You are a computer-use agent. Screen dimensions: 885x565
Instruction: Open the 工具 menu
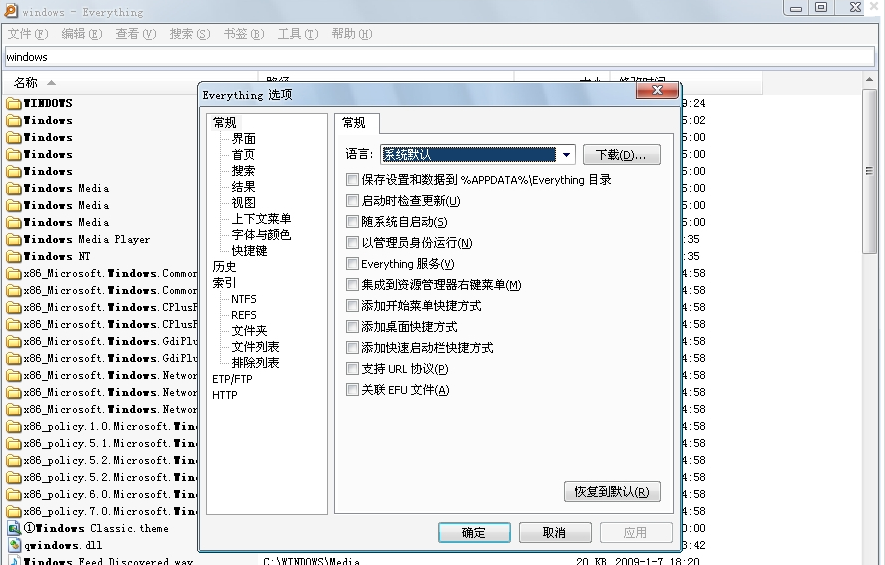tap(297, 34)
